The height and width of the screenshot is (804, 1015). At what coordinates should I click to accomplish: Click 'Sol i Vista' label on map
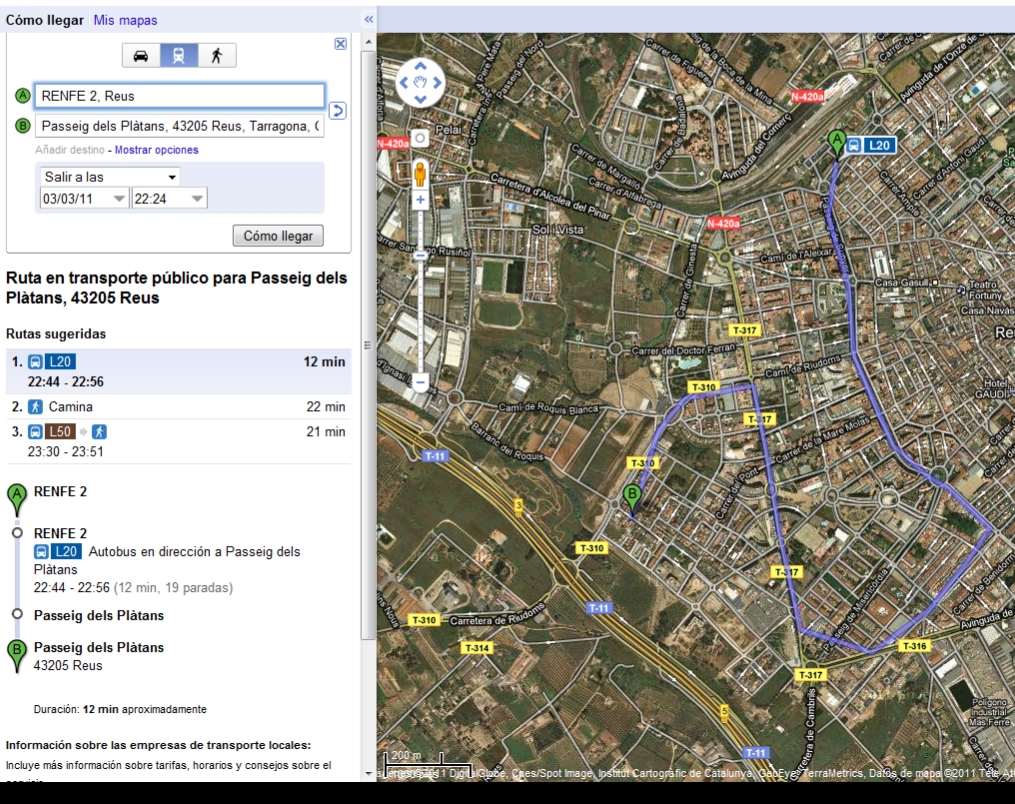click(557, 229)
